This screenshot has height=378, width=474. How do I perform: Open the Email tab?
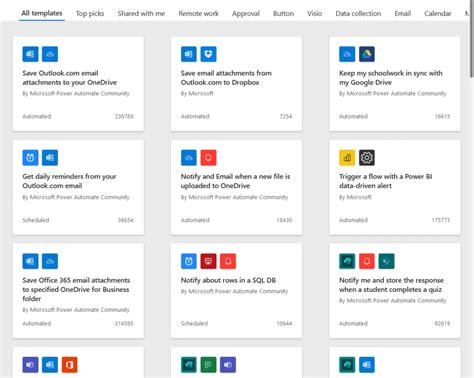[x=403, y=14]
